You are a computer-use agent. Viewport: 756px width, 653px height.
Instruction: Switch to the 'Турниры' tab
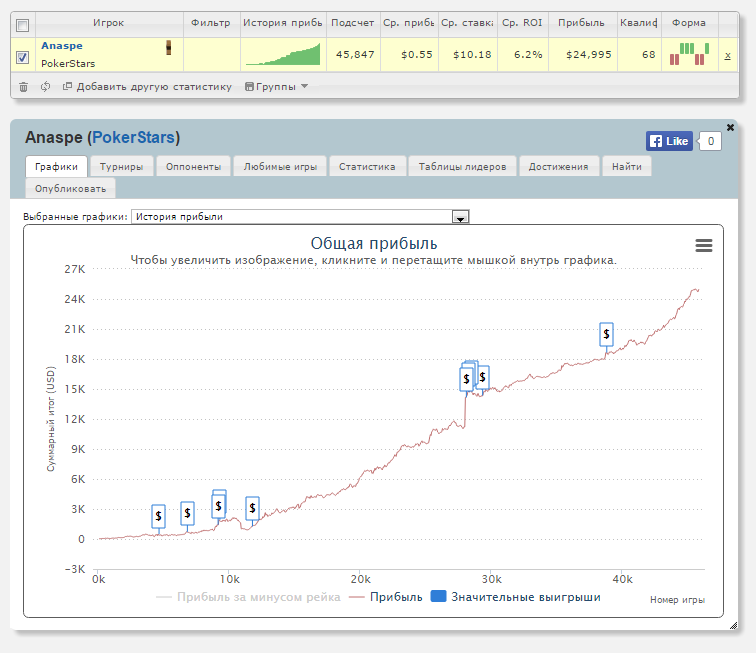[122, 166]
